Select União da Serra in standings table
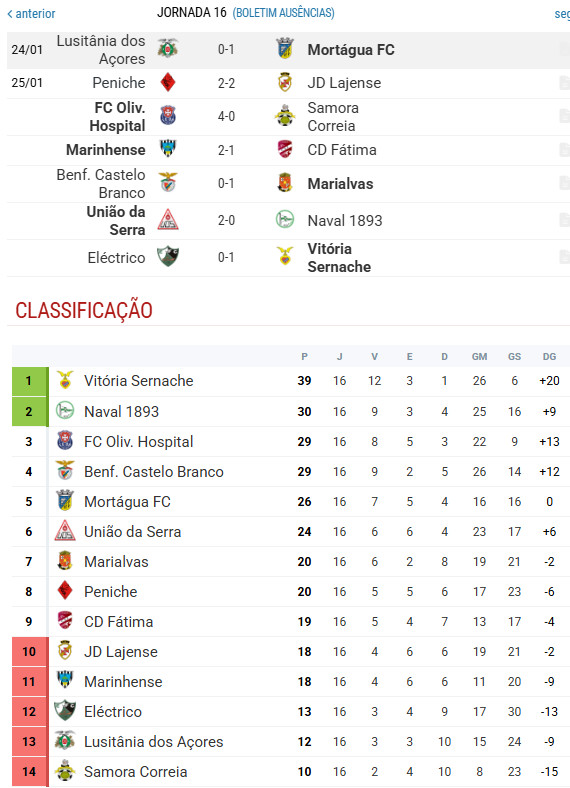This screenshot has height=788, width=570. pyautogui.click(x=133, y=532)
